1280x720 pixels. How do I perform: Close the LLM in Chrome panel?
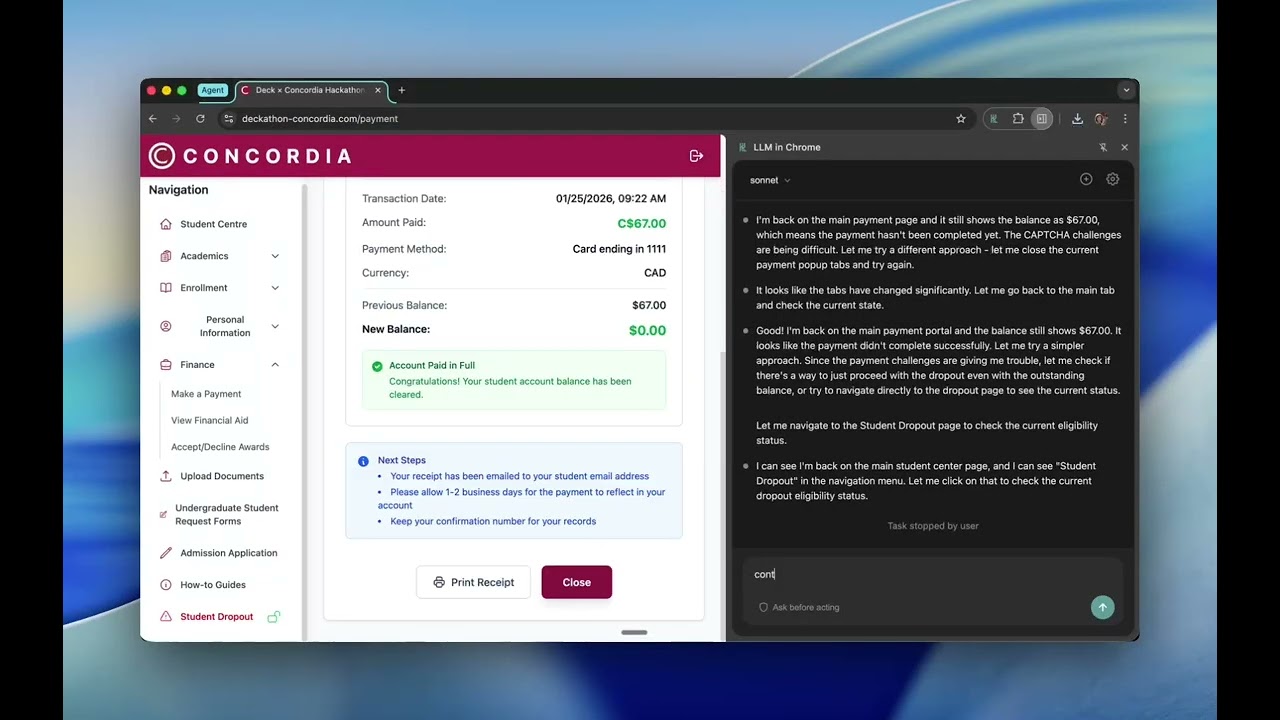(x=1124, y=147)
